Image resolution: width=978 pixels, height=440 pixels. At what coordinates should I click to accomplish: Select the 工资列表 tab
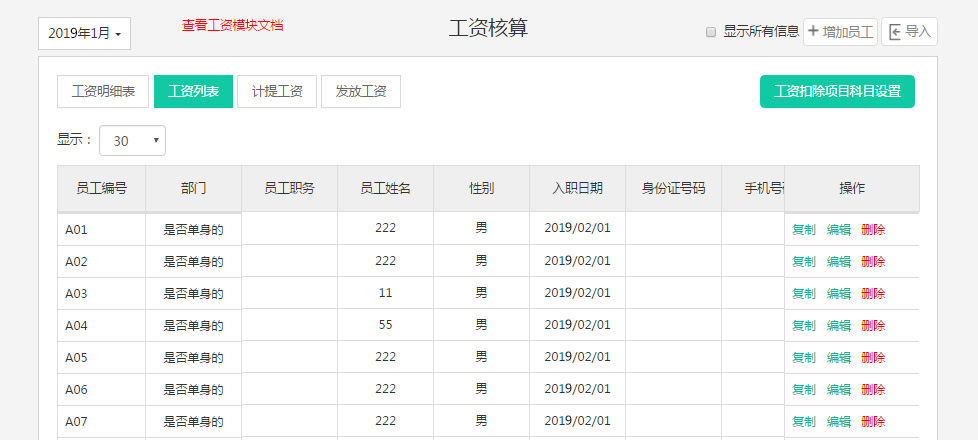pyautogui.click(x=193, y=91)
